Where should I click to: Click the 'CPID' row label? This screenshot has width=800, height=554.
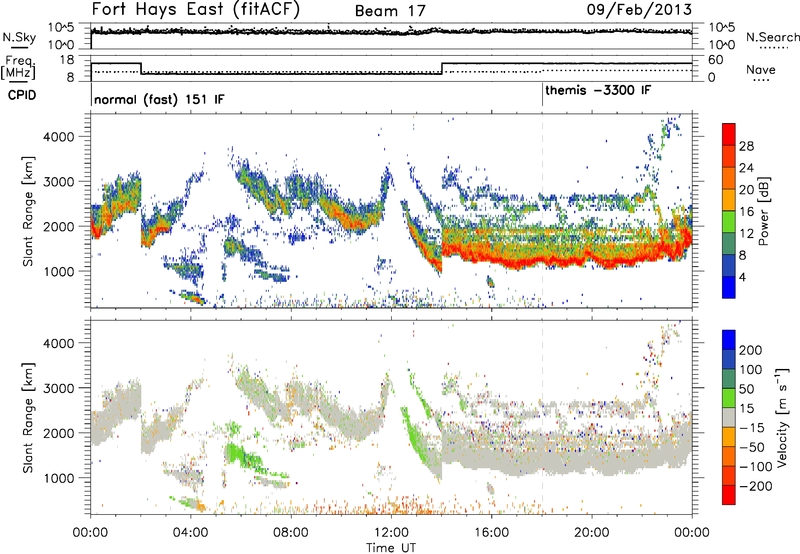pos(22,95)
